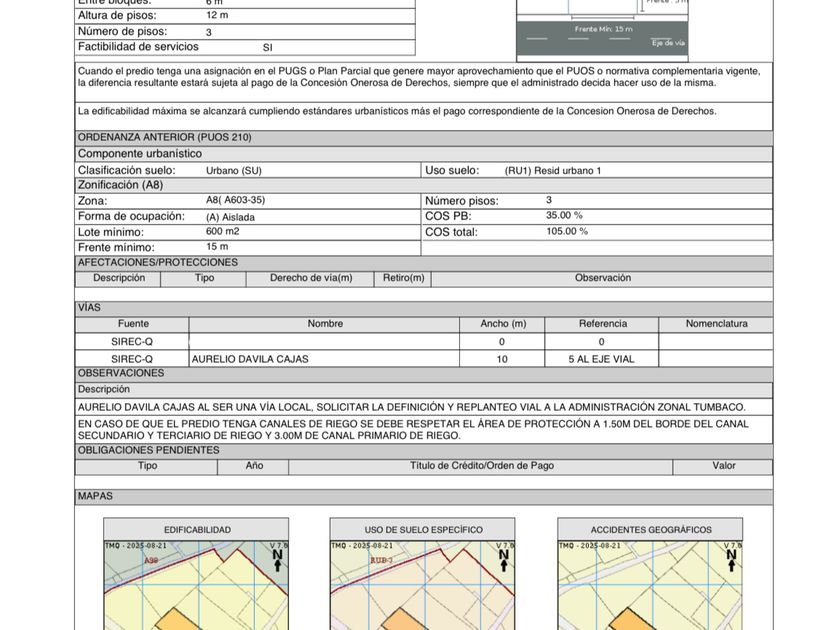Click the Ancho value '10' in Vías
840x630 pixels.
pos(501,359)
